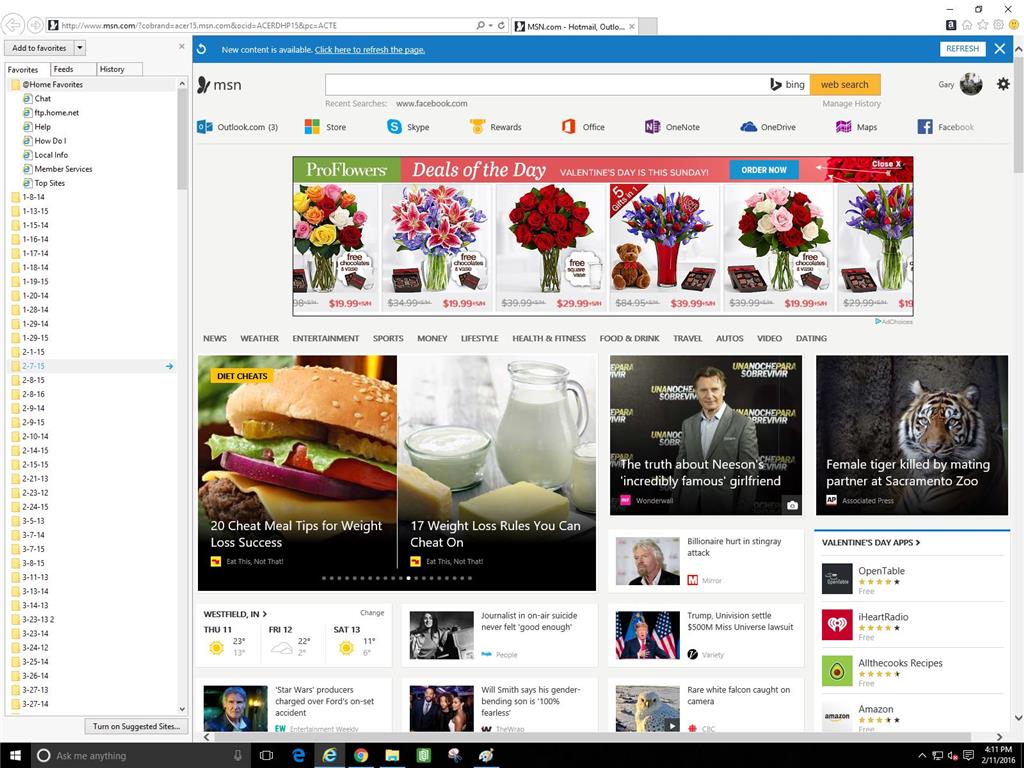
Task: Click Gary's profile picture
Action: (x=971, y=84)
